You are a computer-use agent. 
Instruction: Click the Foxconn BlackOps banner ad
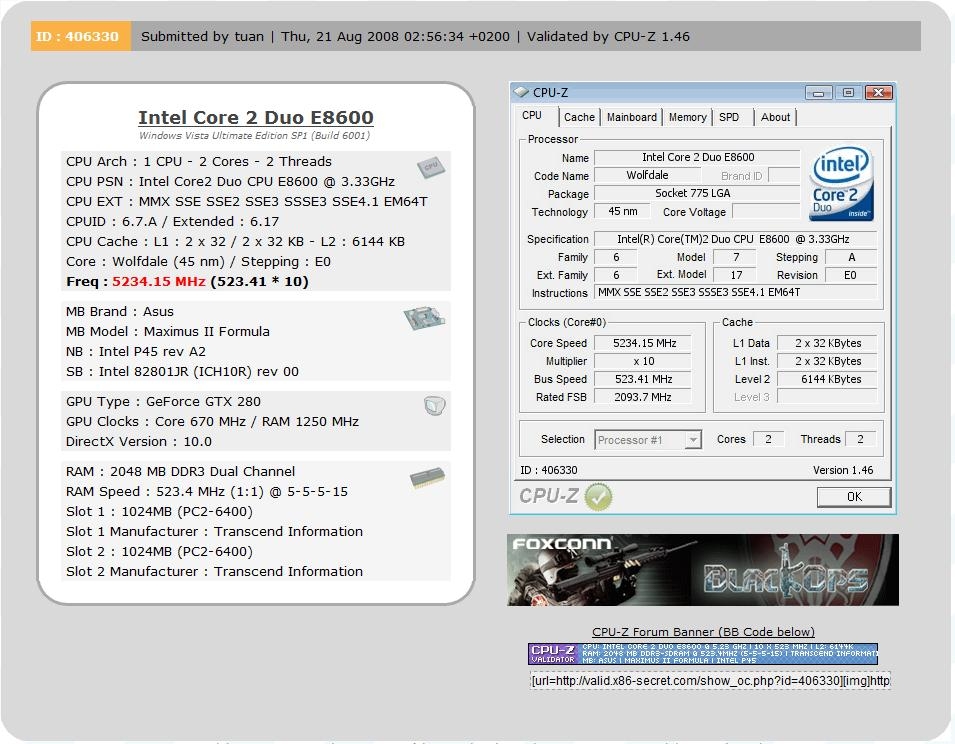tap(702, 570)
